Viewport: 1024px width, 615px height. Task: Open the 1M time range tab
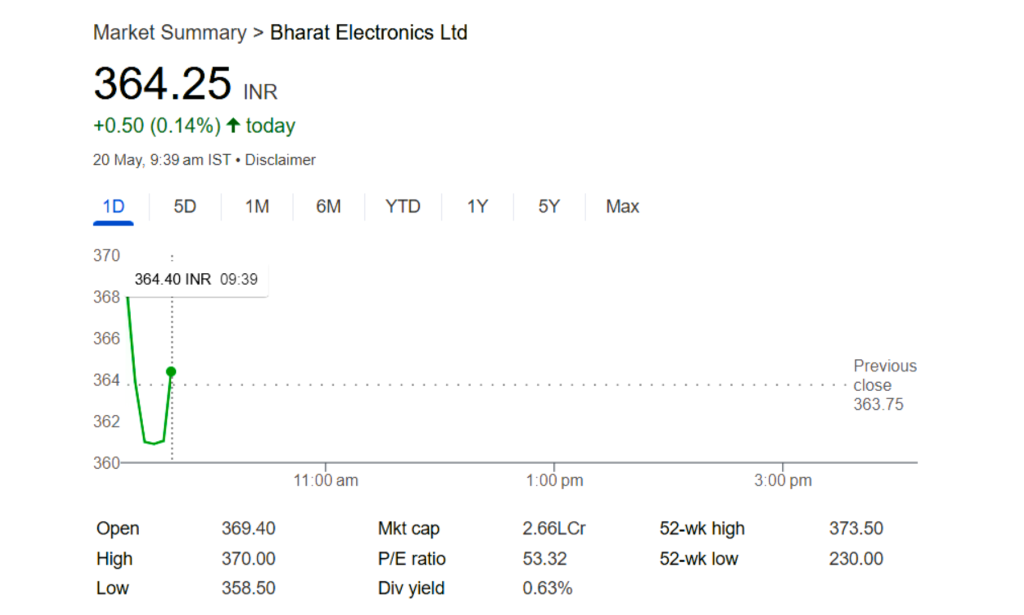pyautogui.click(x=257, y=207)
